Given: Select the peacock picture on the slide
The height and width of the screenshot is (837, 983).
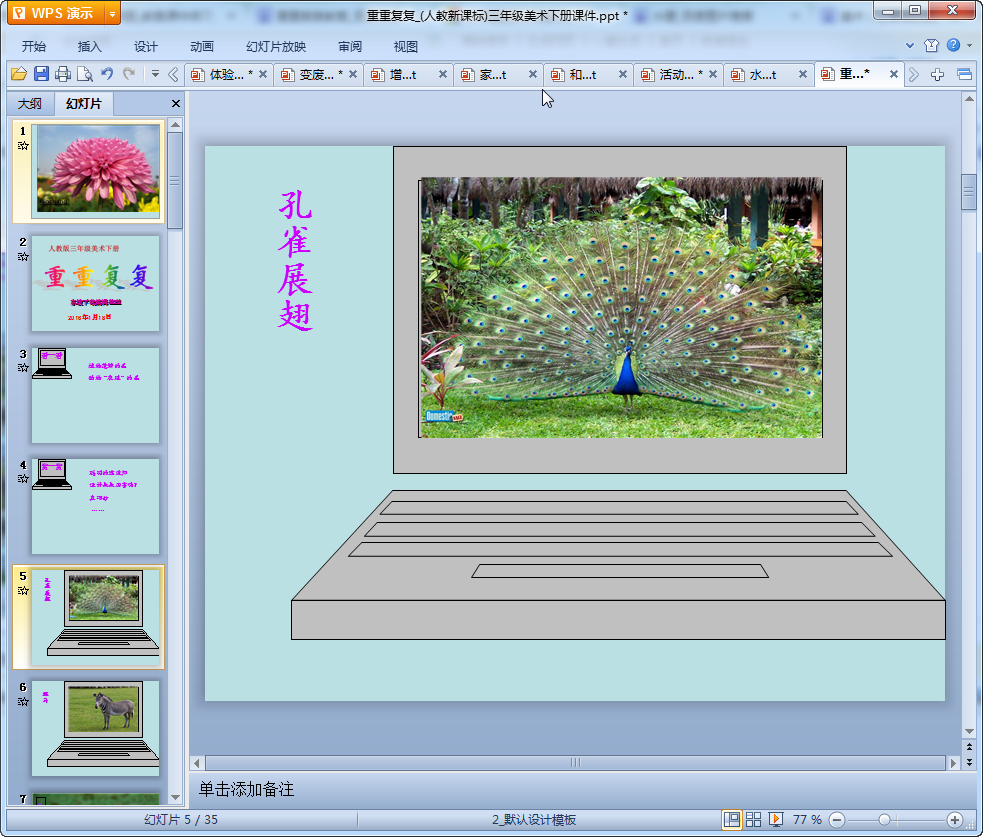Looking at the screenshot, I should pos(621,308).
